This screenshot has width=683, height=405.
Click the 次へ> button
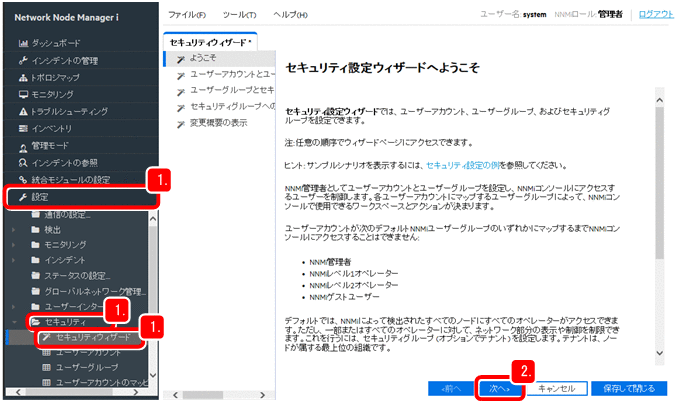point(499,388)
